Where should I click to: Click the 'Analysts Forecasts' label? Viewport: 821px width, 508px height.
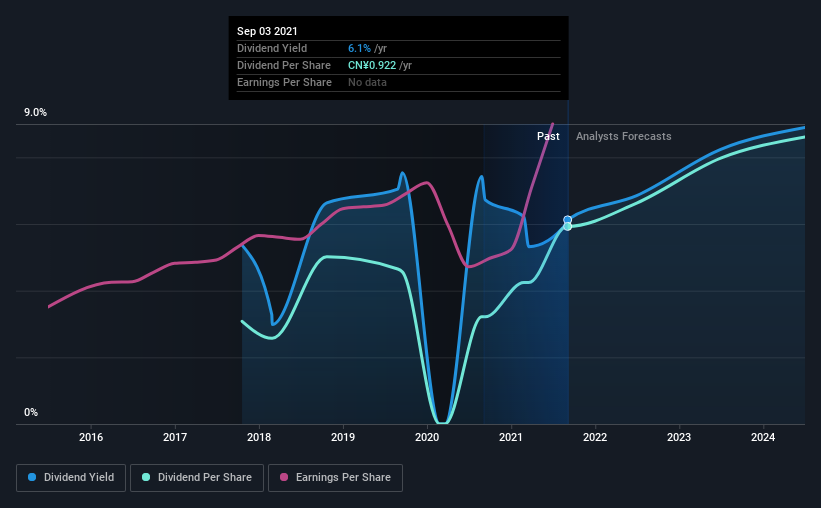click(624, 136)
